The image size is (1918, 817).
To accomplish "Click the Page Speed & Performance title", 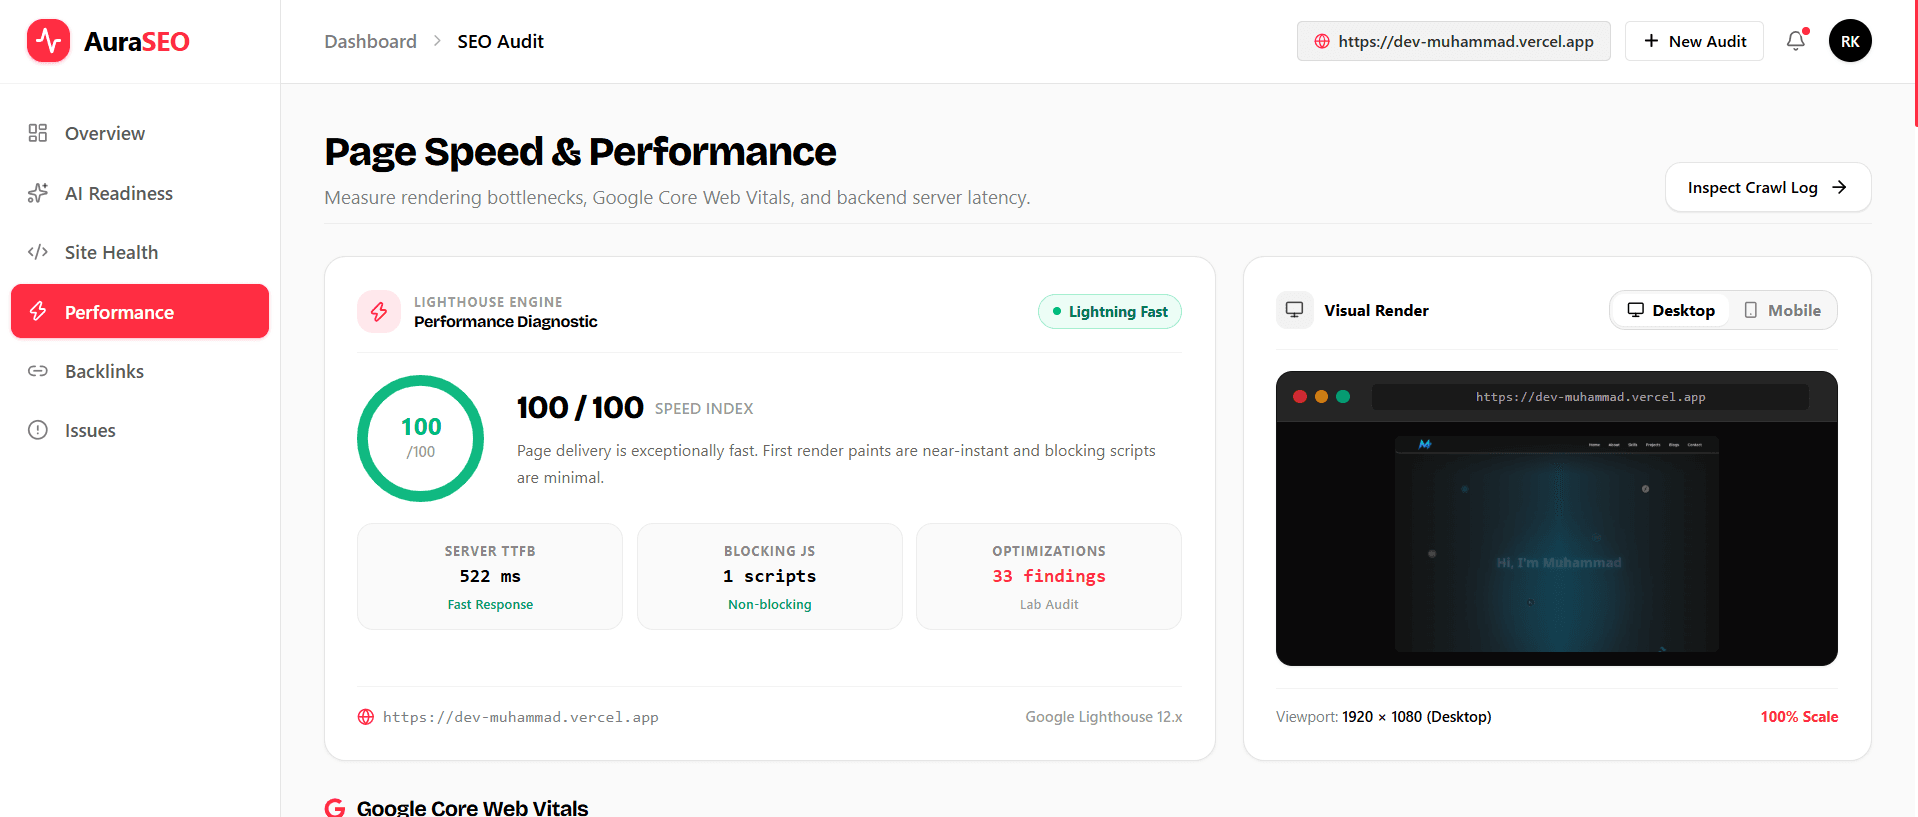I will (580, 152).
